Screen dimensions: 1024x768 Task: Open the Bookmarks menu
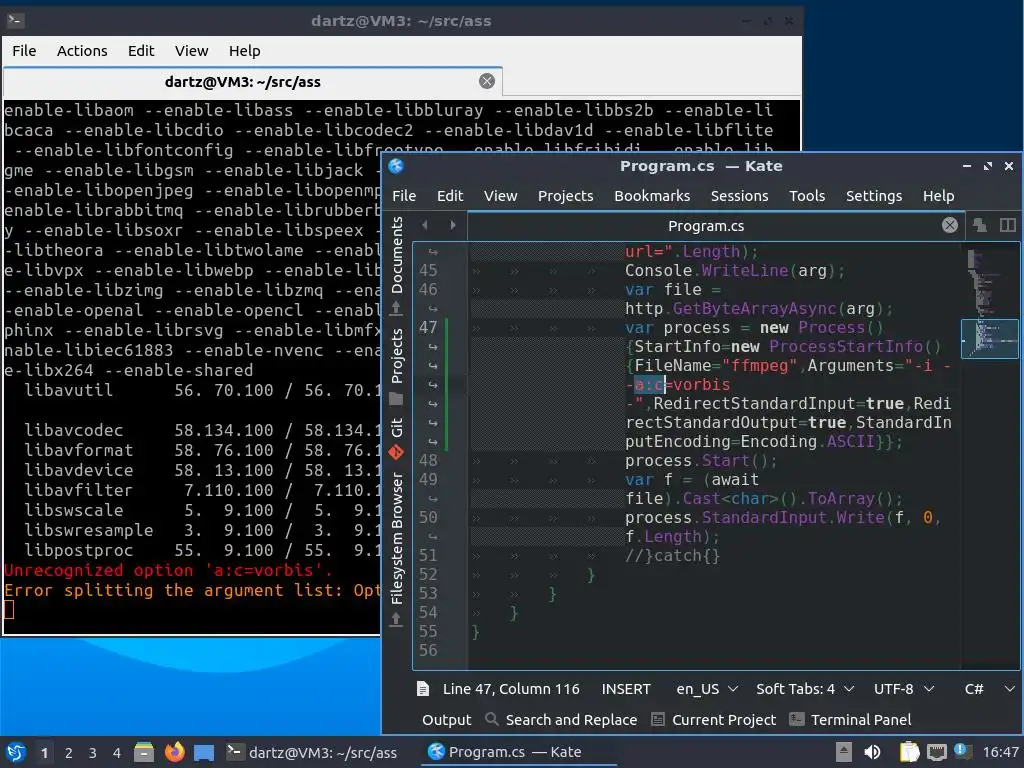tap(652, 196)
